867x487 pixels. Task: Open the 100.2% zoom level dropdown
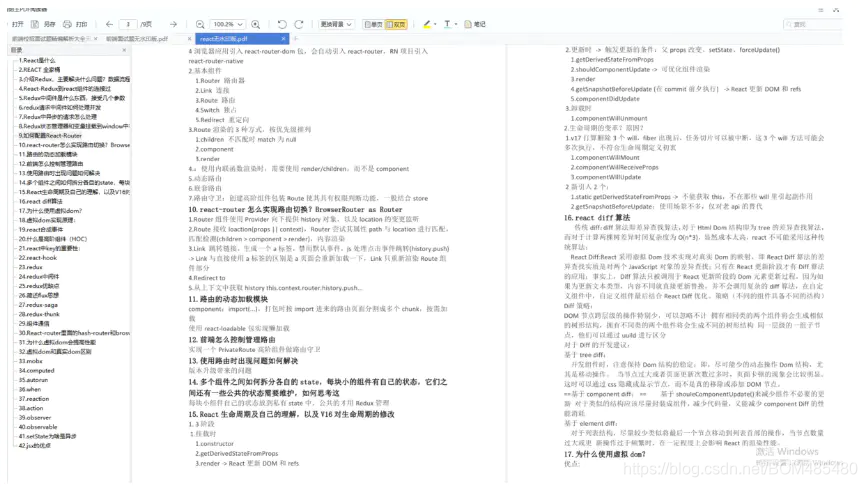click(228, 24)
